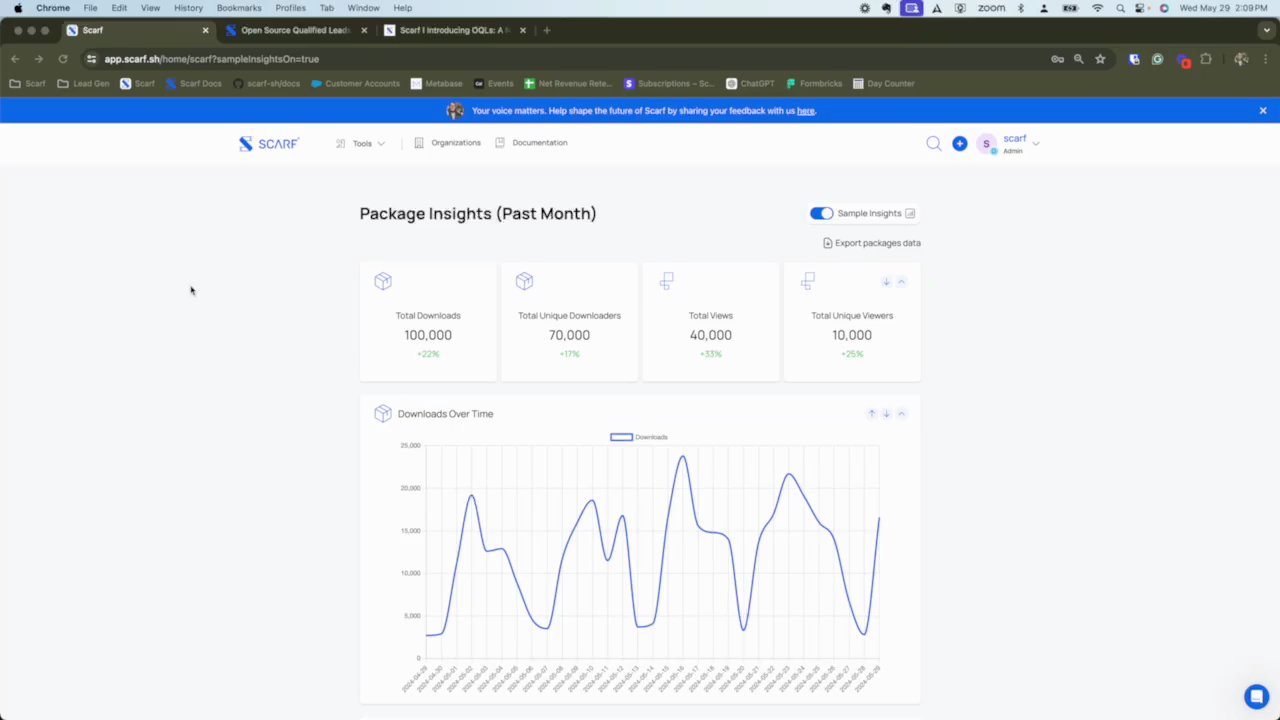The image size is (1280, 720).
Task: Click the browser back arrow
Action: [x=15, y=59]
